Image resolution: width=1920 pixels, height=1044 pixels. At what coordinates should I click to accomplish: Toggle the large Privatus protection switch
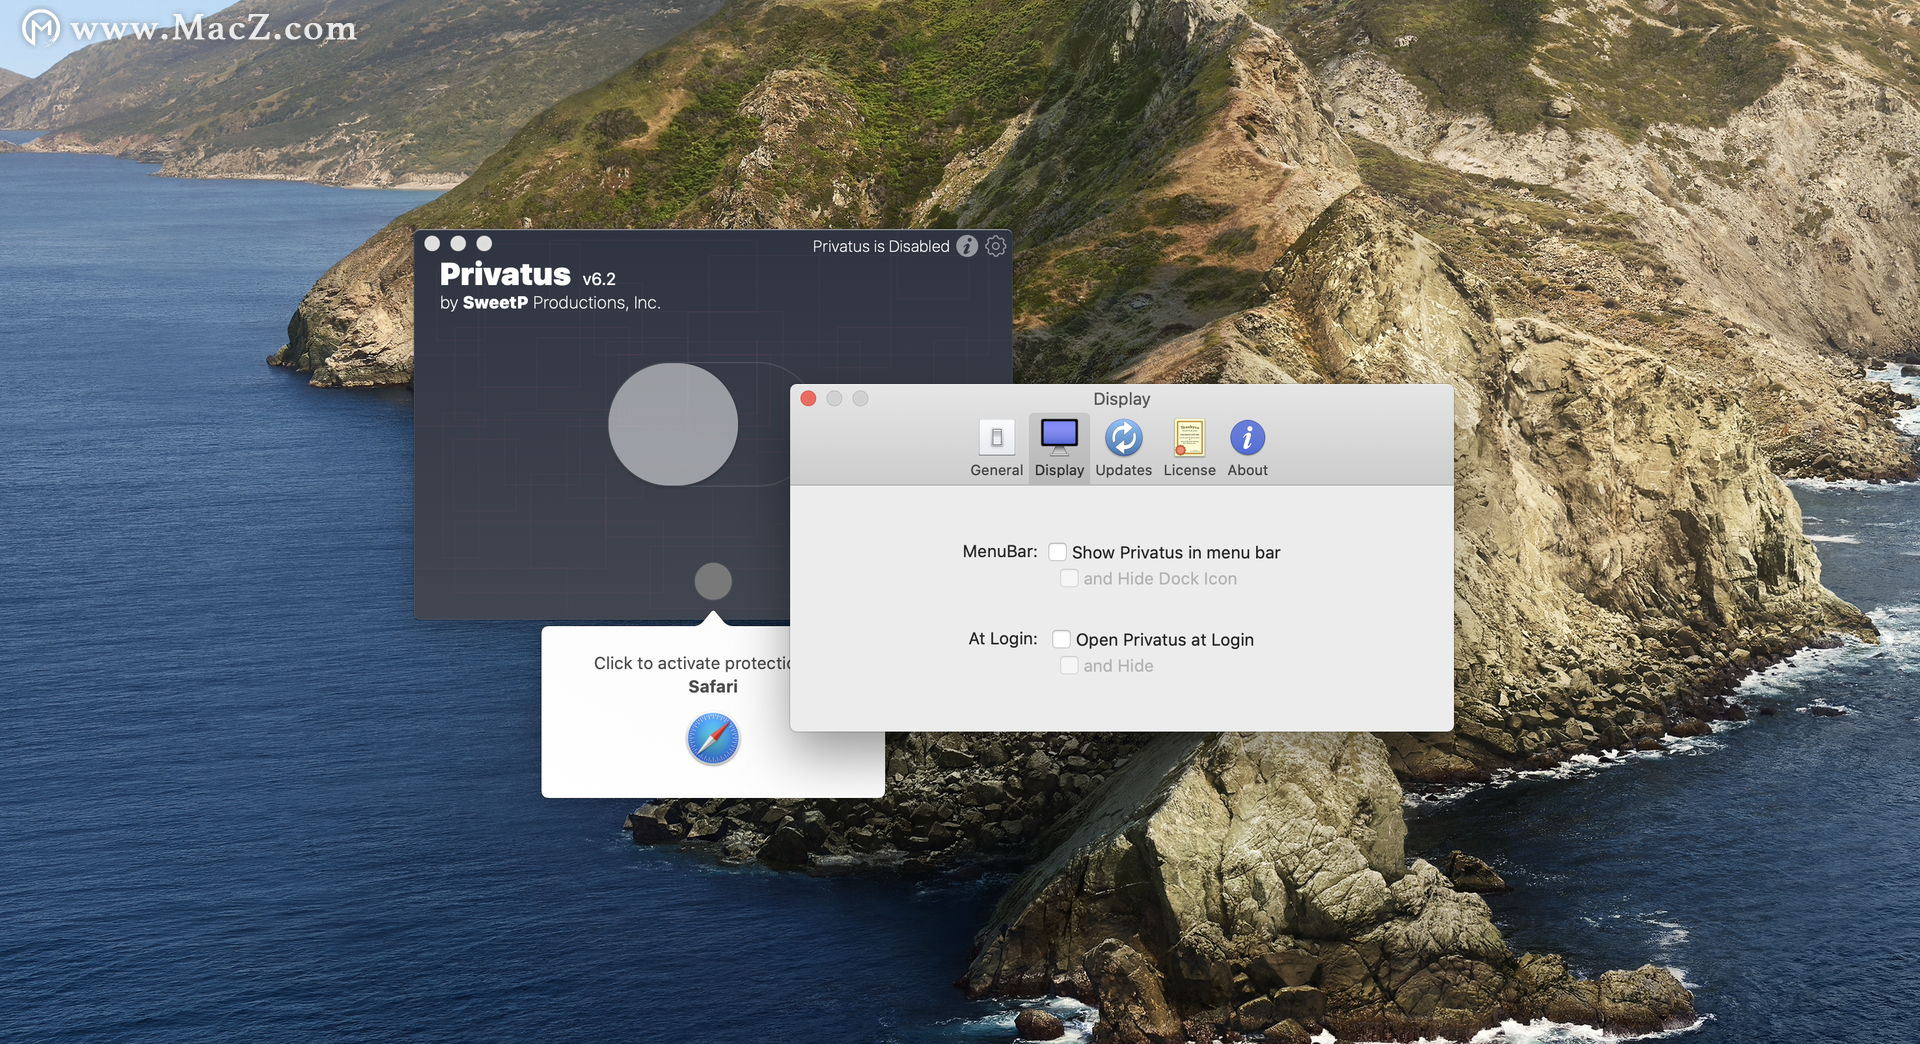pyautogui.click(x=673, y=424)
